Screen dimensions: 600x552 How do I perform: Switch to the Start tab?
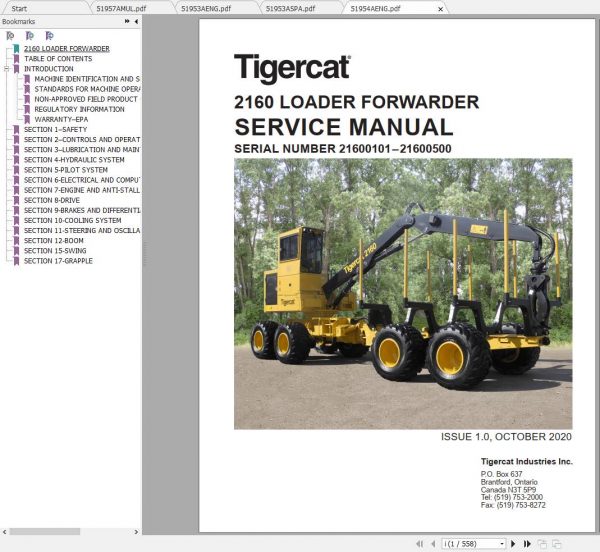click(19, 8)
